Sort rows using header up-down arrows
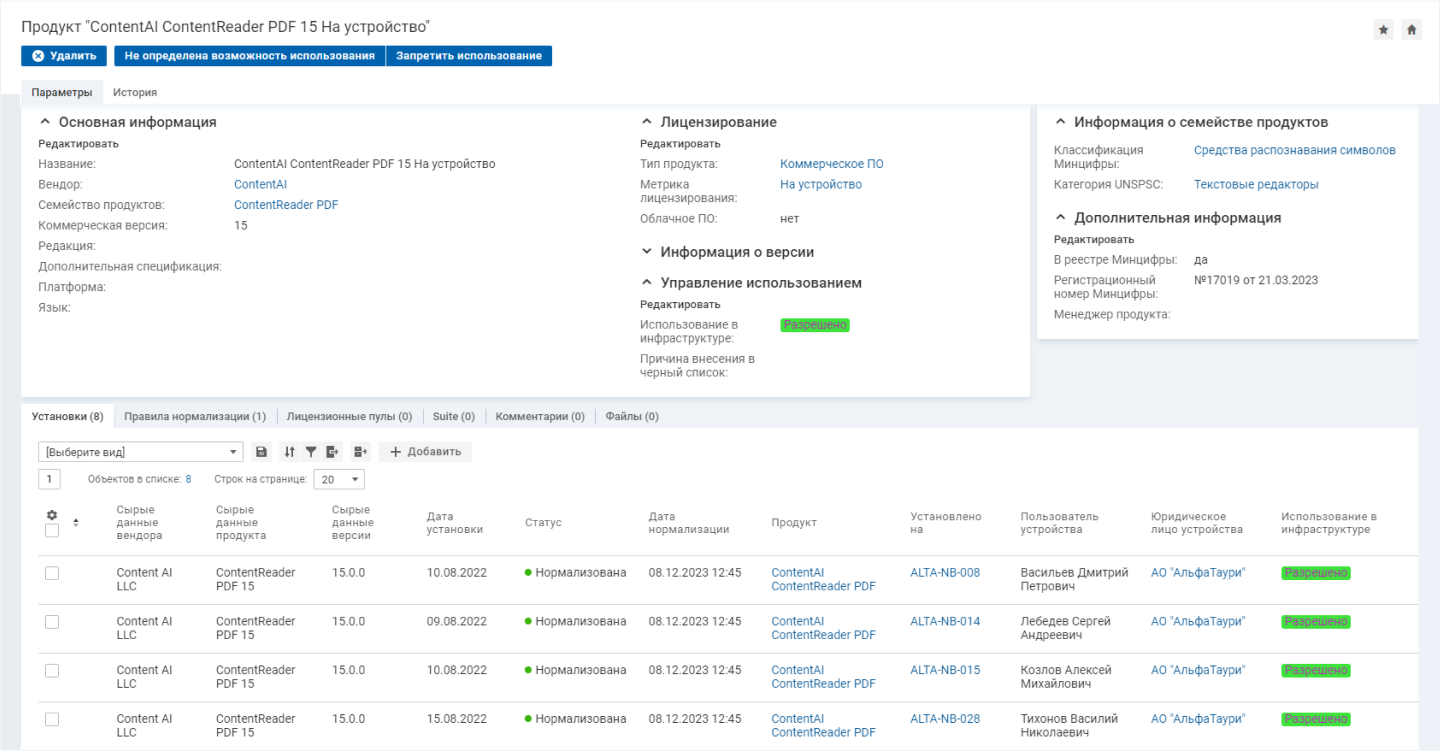Image resolution: width=1441 pixels, height=751 pixels. pos(76,523)
